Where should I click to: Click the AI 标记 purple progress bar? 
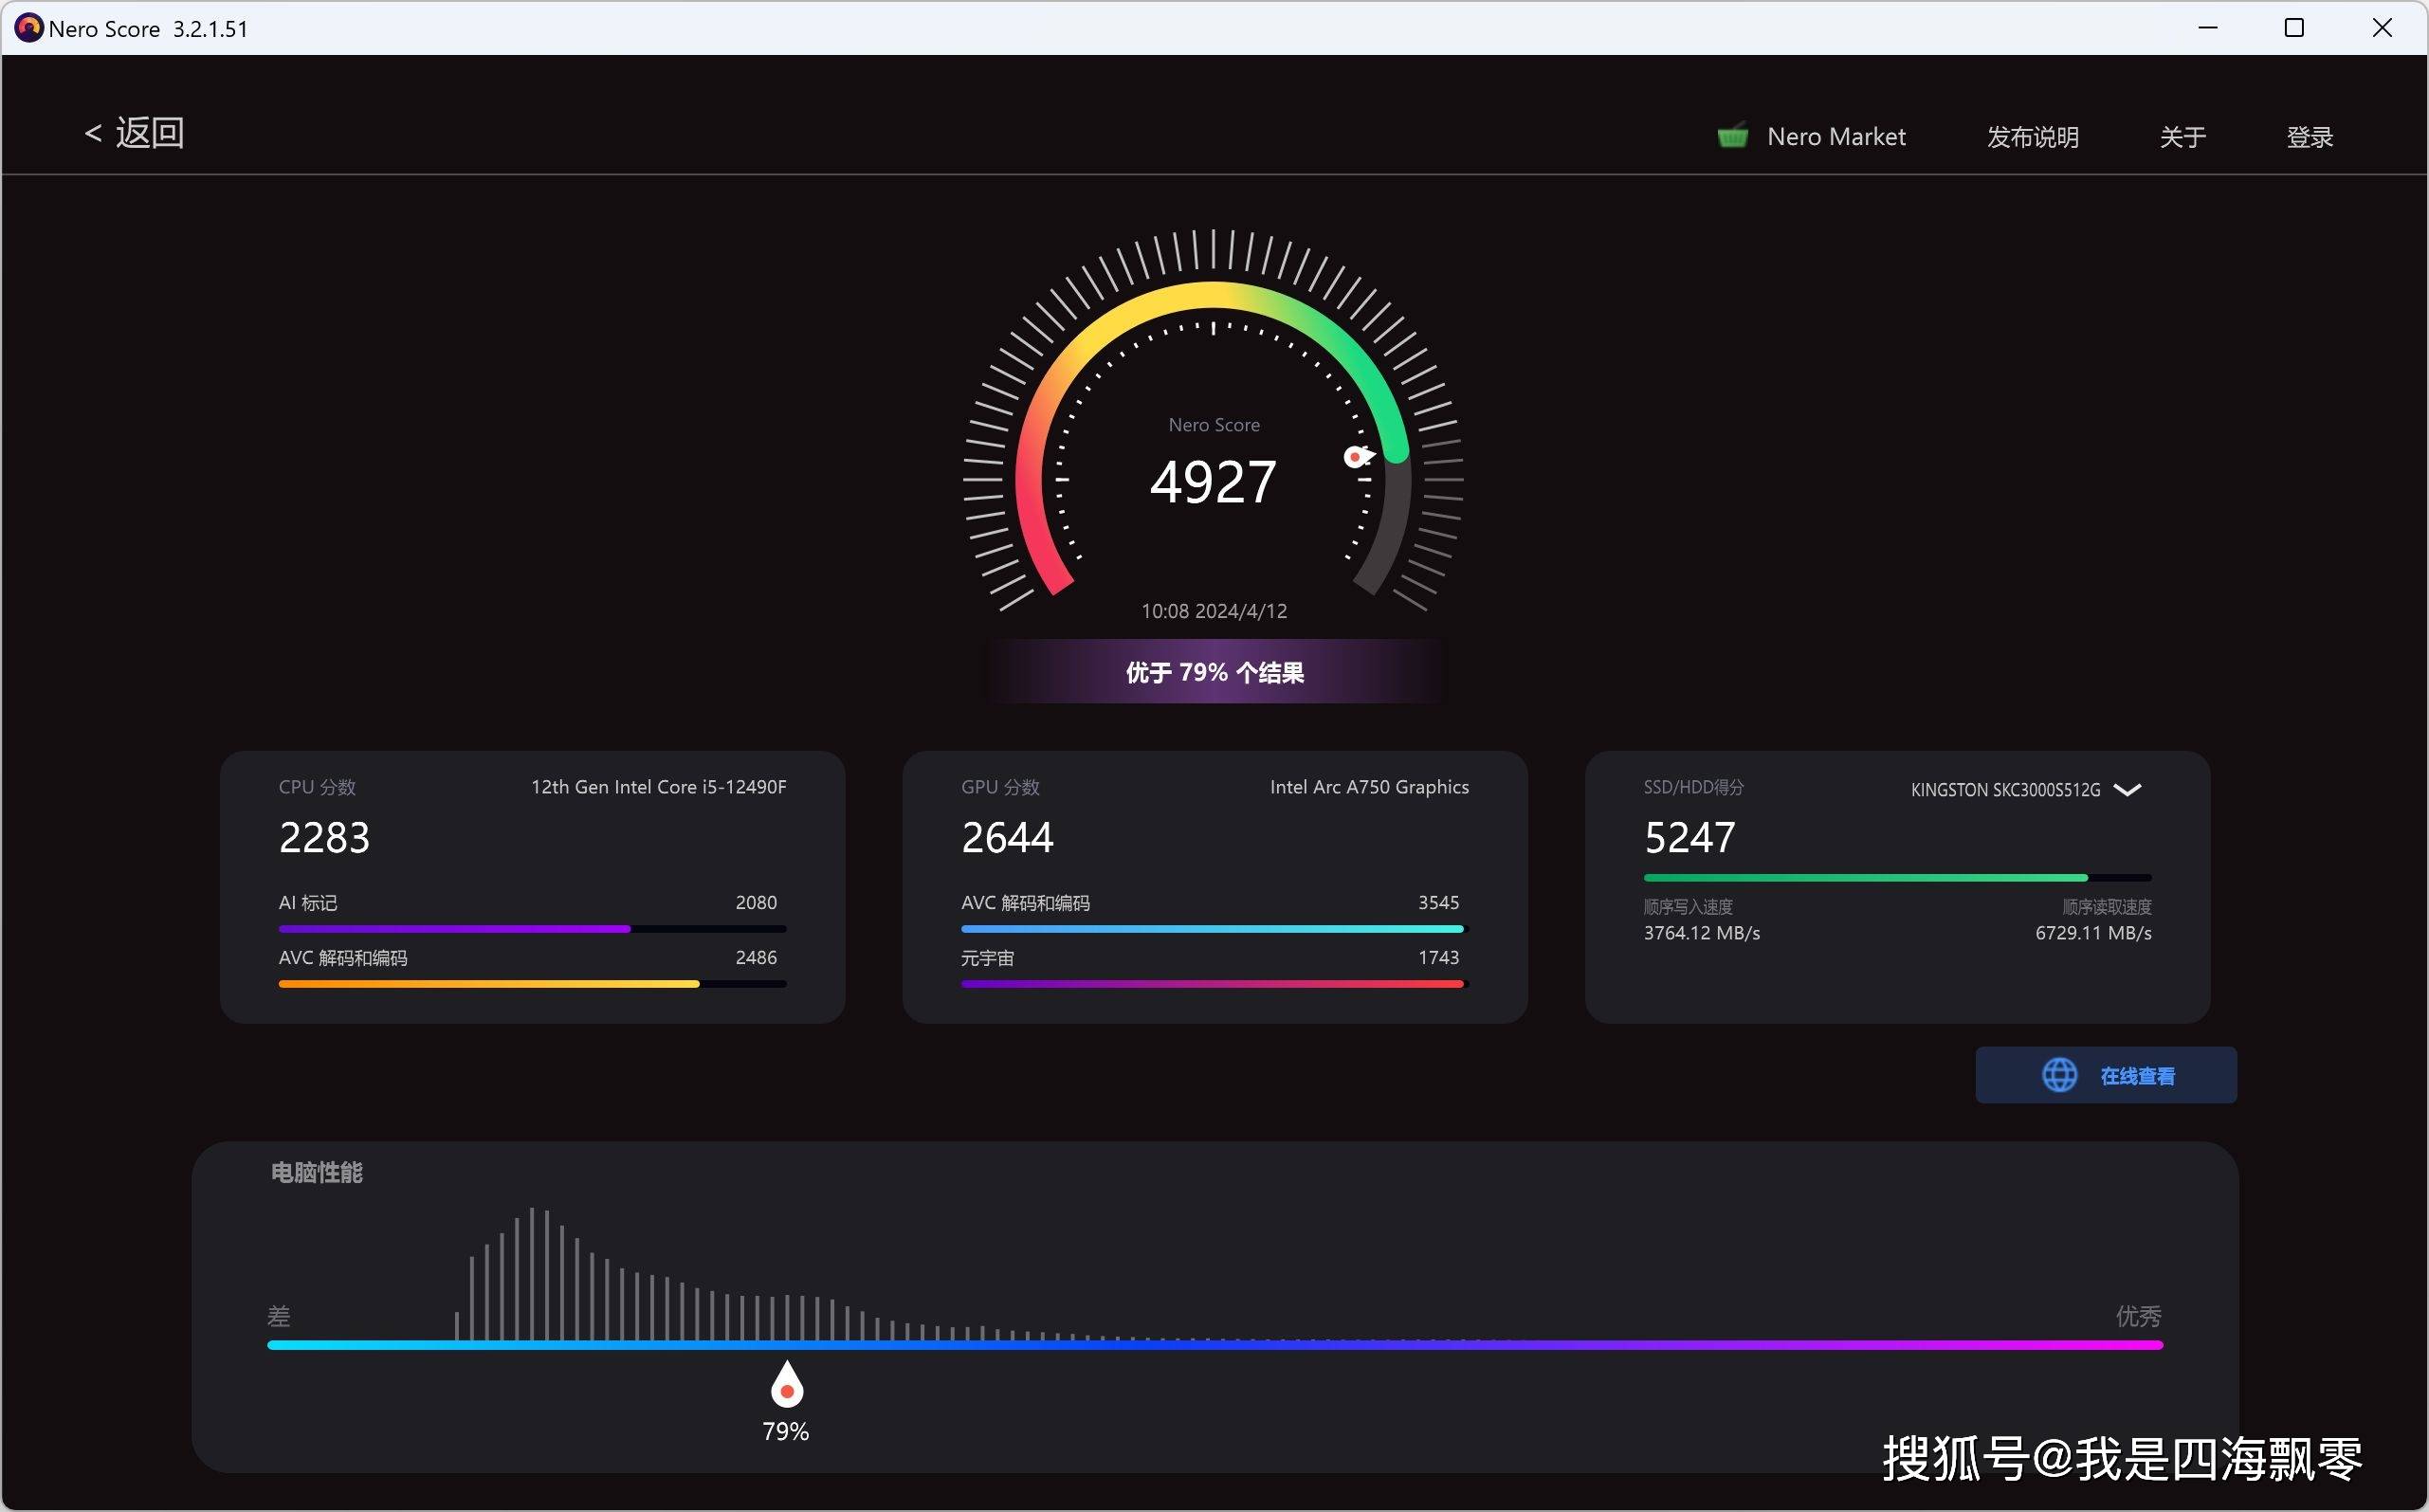532,929
